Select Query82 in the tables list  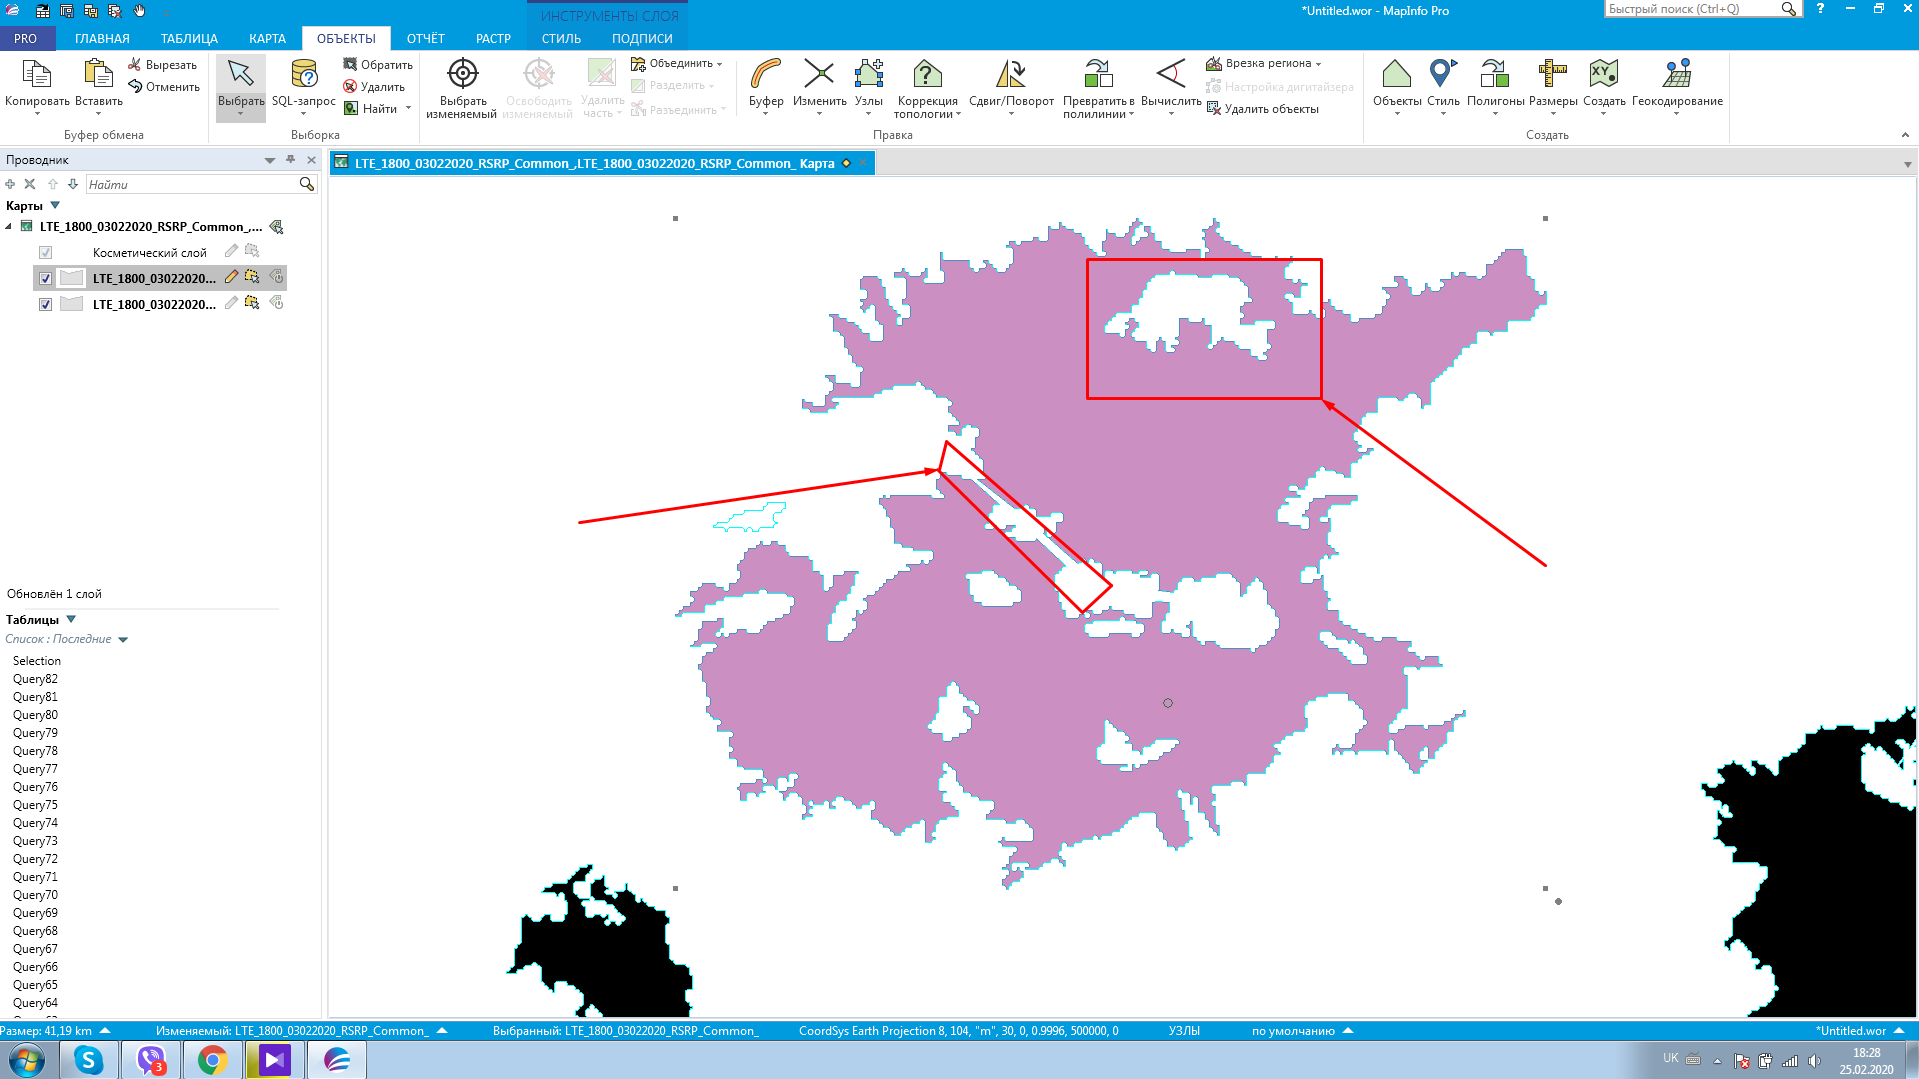[x=35, y=679]
